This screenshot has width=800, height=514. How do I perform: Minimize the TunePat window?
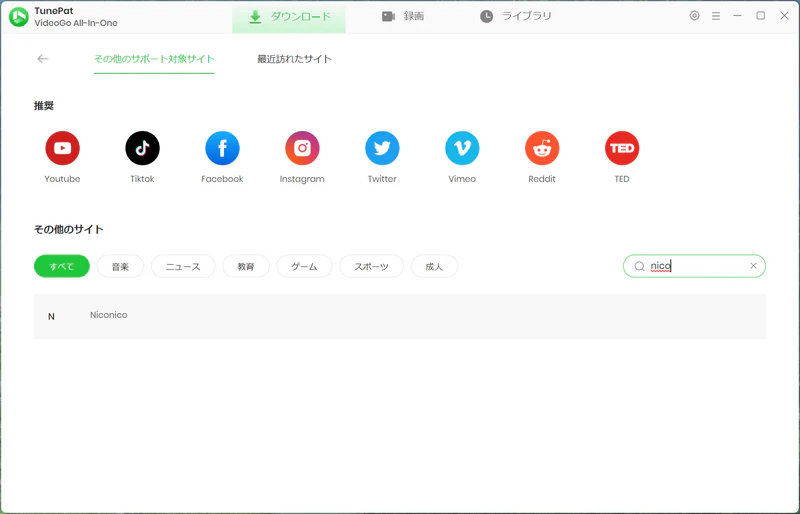pyautogui.click(x=737, y=16)
